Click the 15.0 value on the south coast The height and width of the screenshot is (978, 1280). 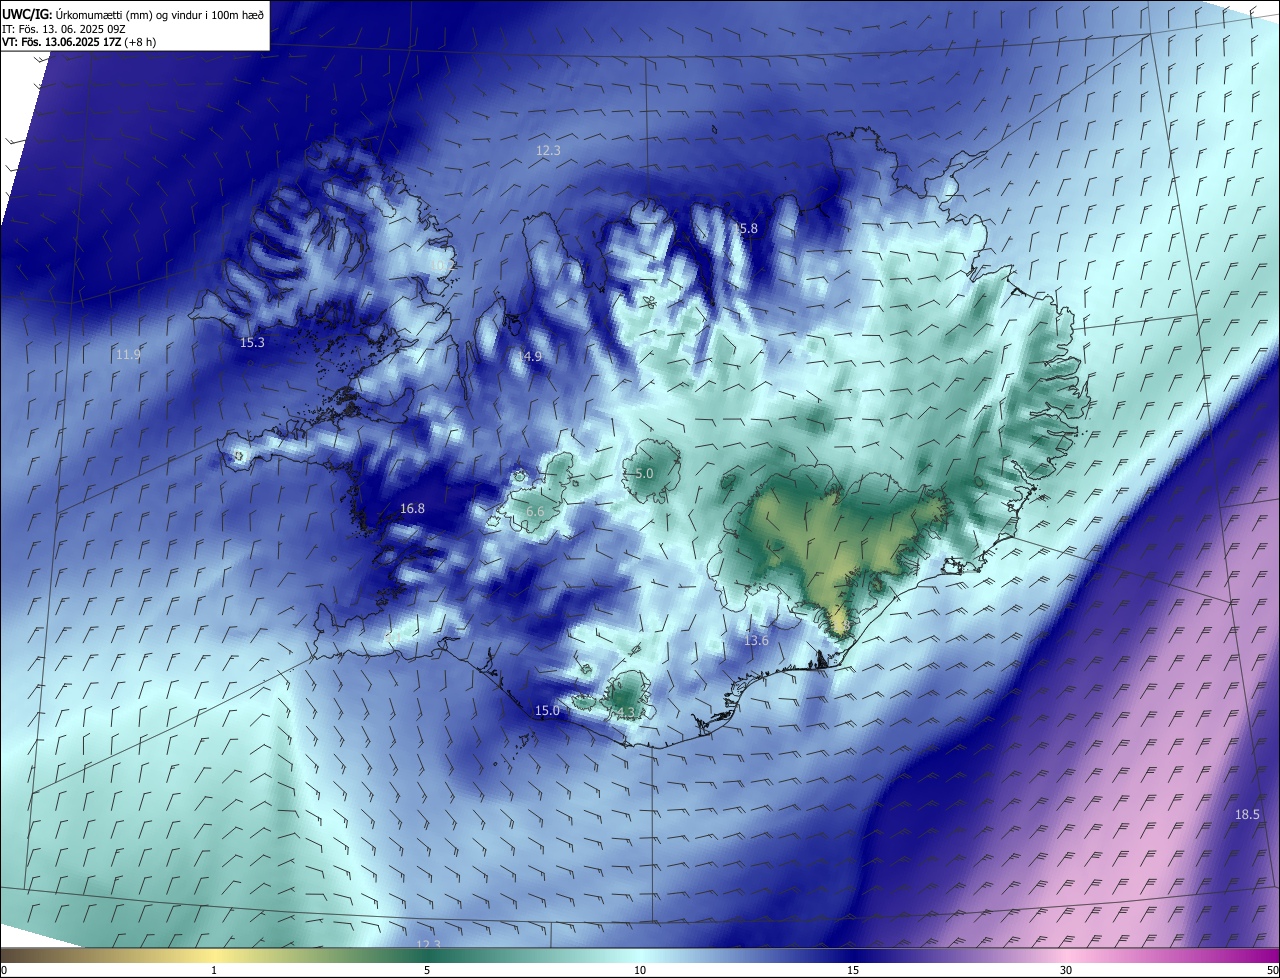pyautogui.click(x=547, y=711)
